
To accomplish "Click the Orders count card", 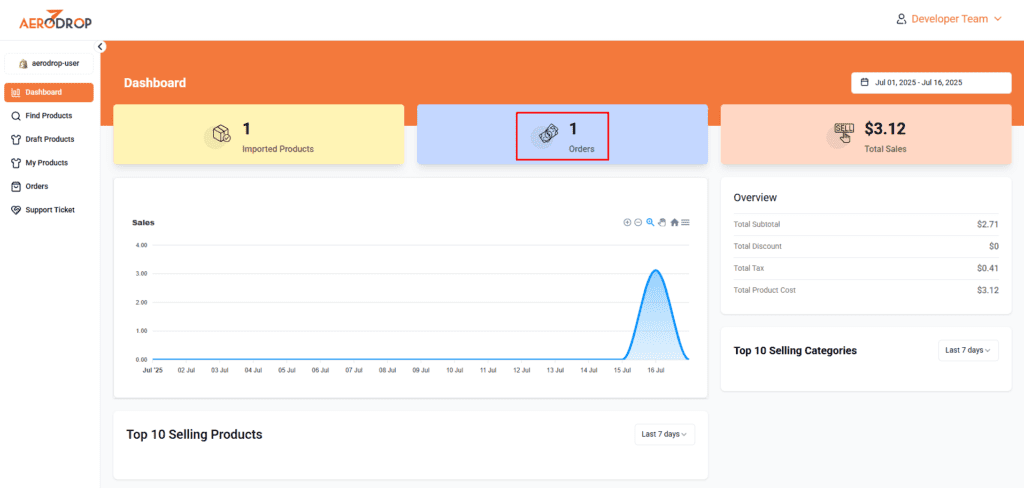I will [x=562, y=135].
